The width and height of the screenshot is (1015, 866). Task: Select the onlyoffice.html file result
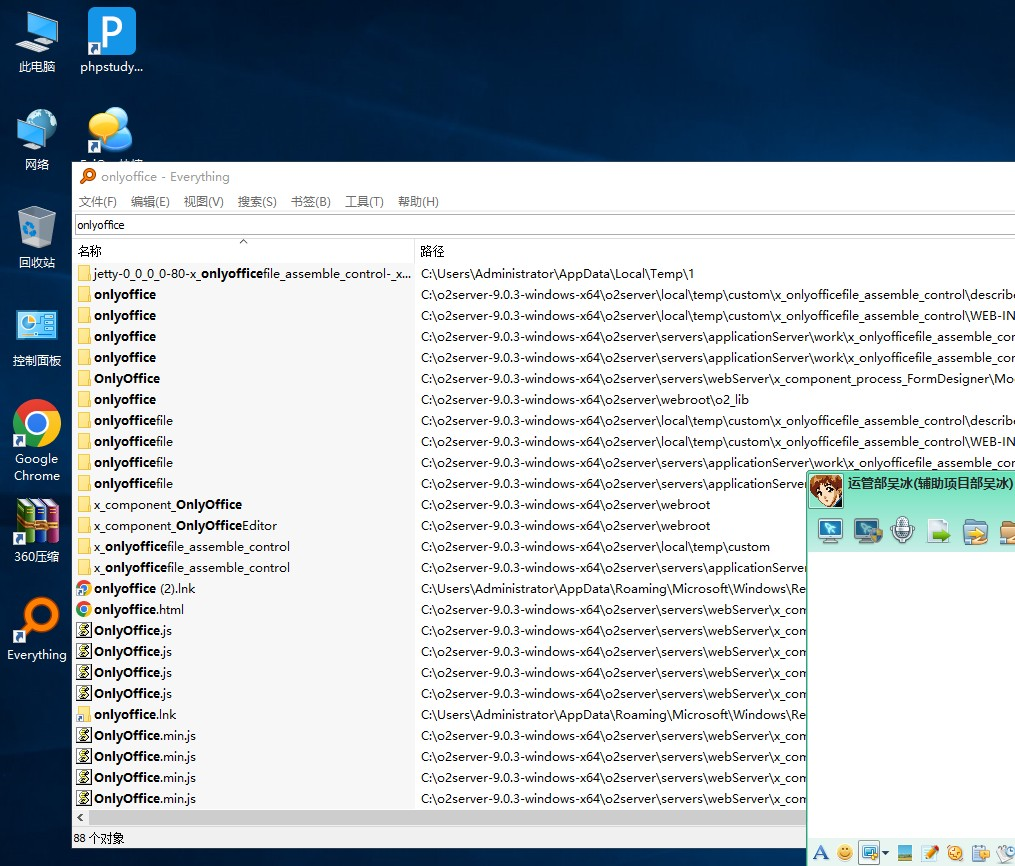click(x=138, y=609)
